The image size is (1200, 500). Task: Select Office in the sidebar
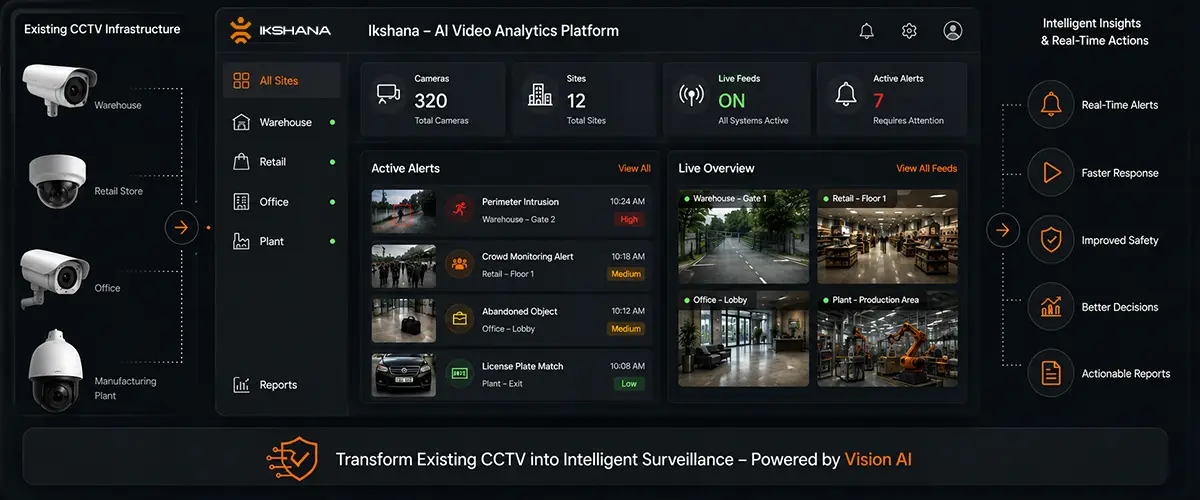click(x=285, y=202)
